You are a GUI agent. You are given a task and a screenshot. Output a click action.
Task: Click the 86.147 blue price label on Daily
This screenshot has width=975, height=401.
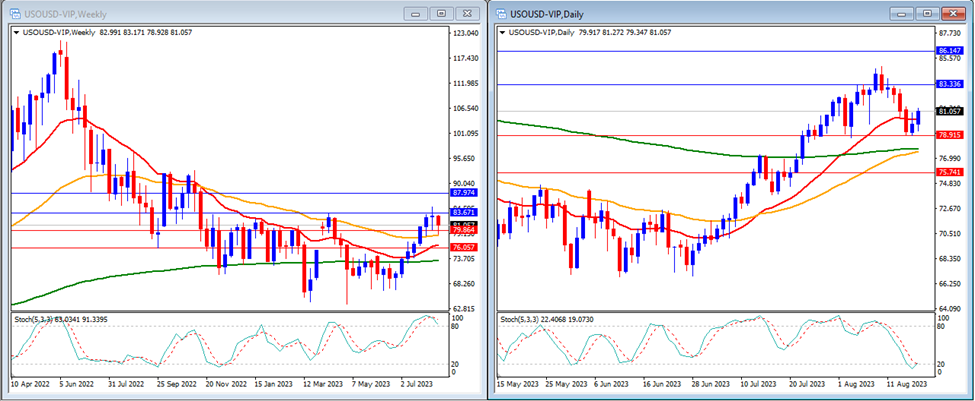[949, 50]
